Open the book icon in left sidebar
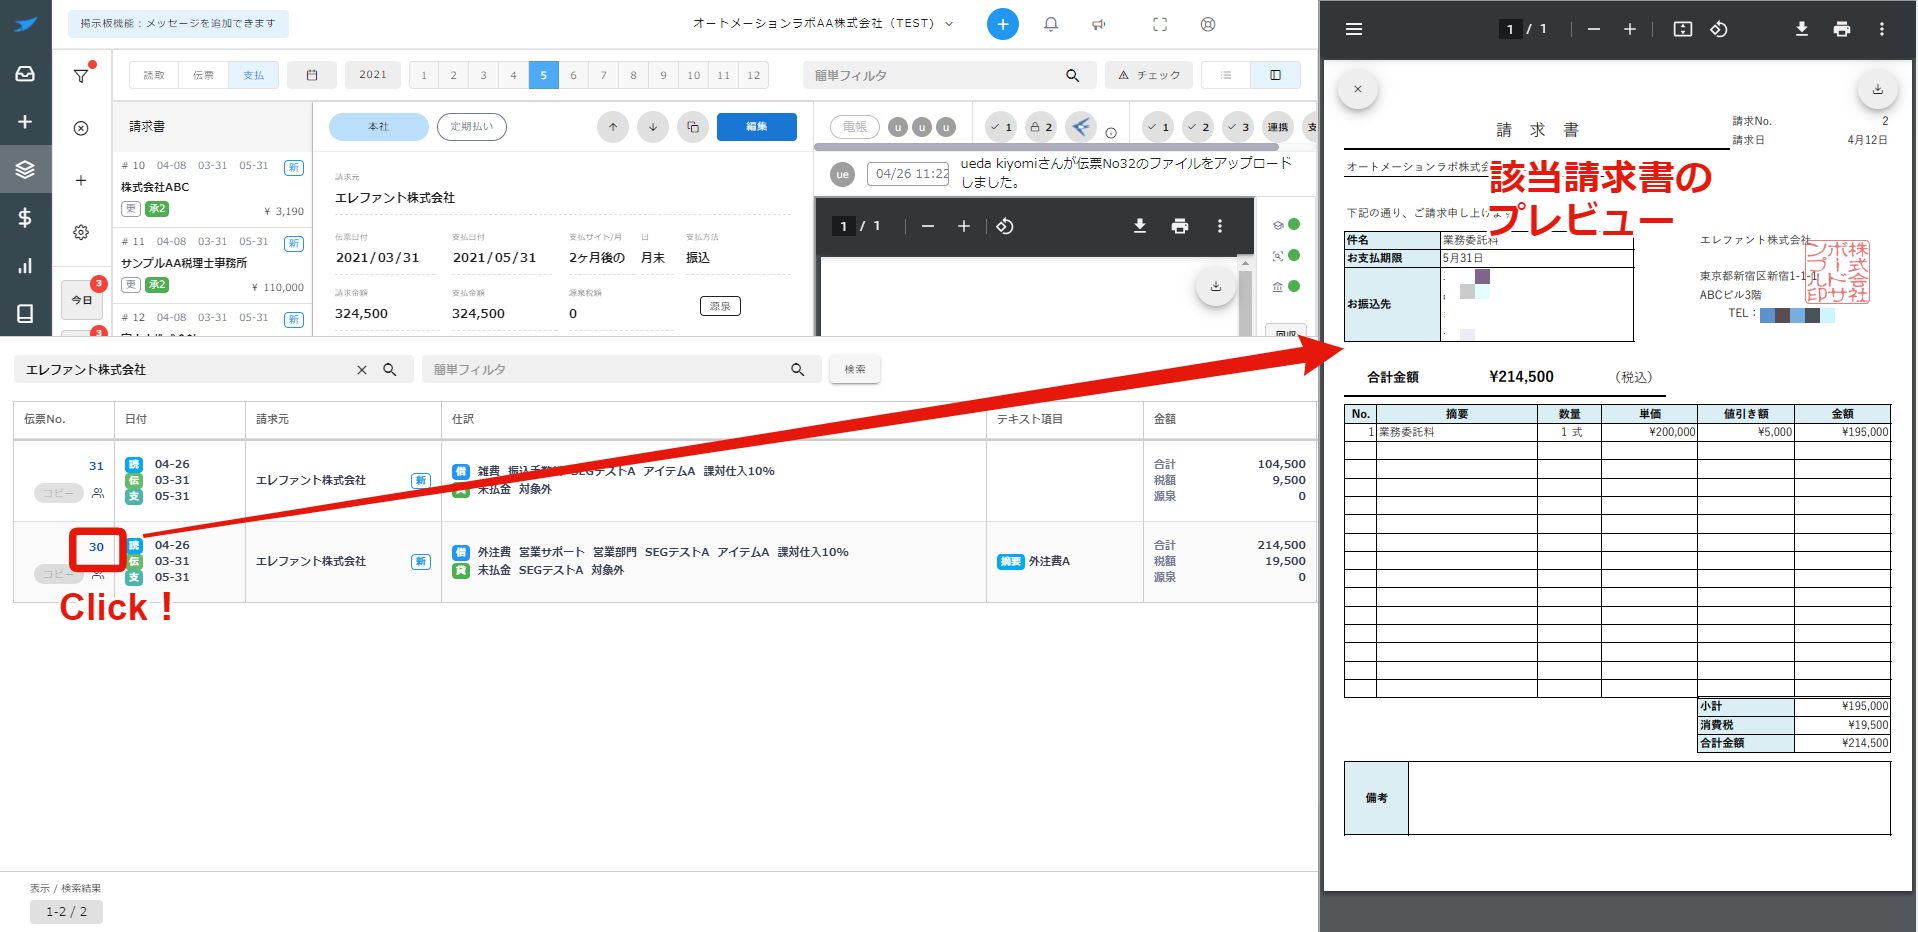The height and width of the screenshot is (932, 1918). tap(25, 314)
